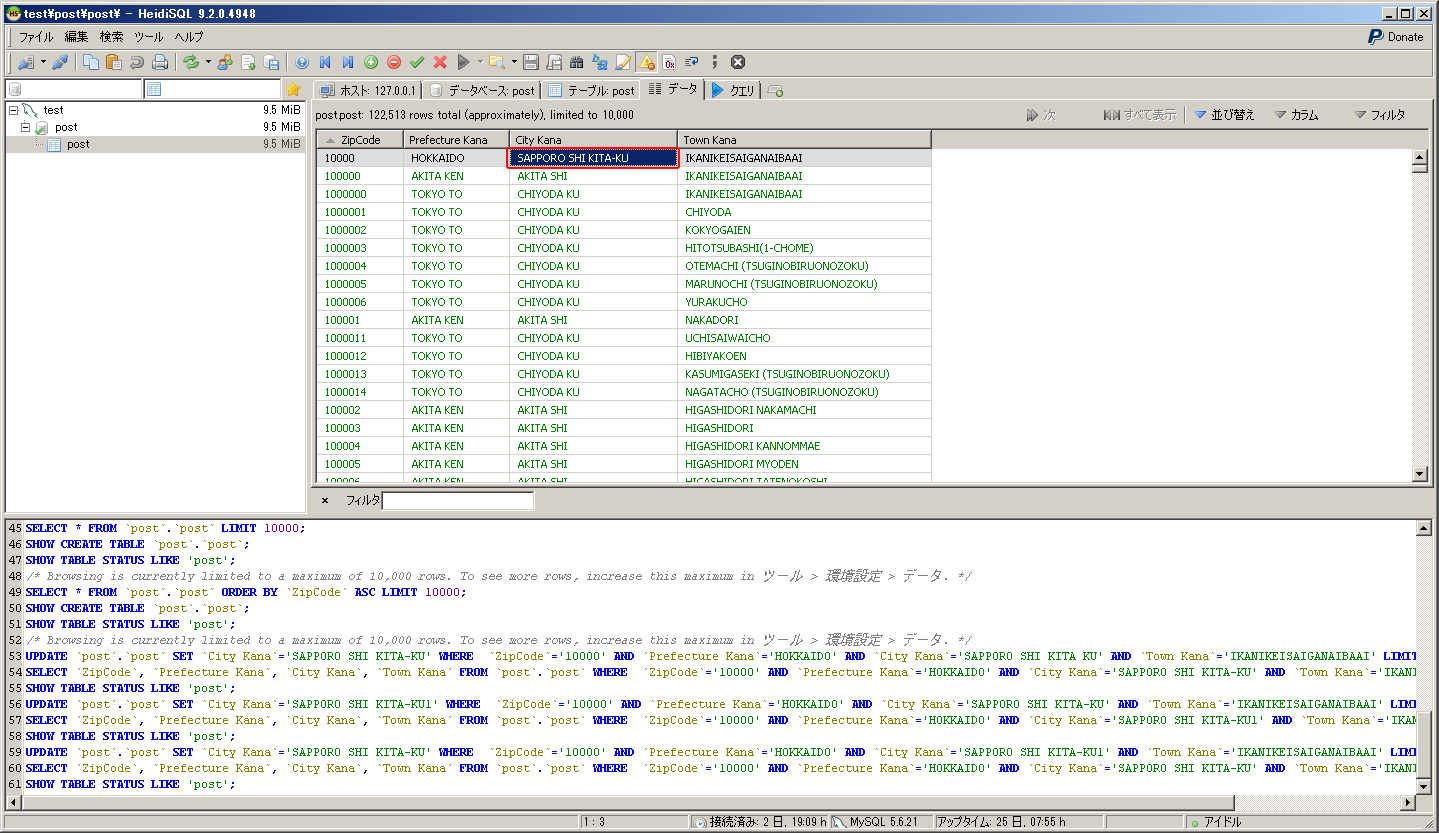Toggle the binary 0x hex display button
The width and height of the screenshot is (1439, 833).
coord(669,62)
